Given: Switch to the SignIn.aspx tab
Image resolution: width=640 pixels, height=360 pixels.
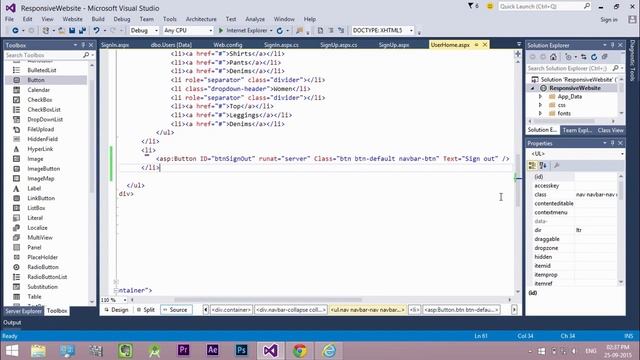Looking at the screenshot, I should [115, 45].
